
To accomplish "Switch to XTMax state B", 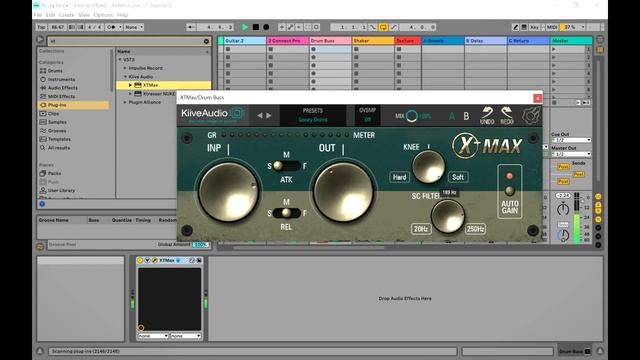I will click(x=466, y=116).
